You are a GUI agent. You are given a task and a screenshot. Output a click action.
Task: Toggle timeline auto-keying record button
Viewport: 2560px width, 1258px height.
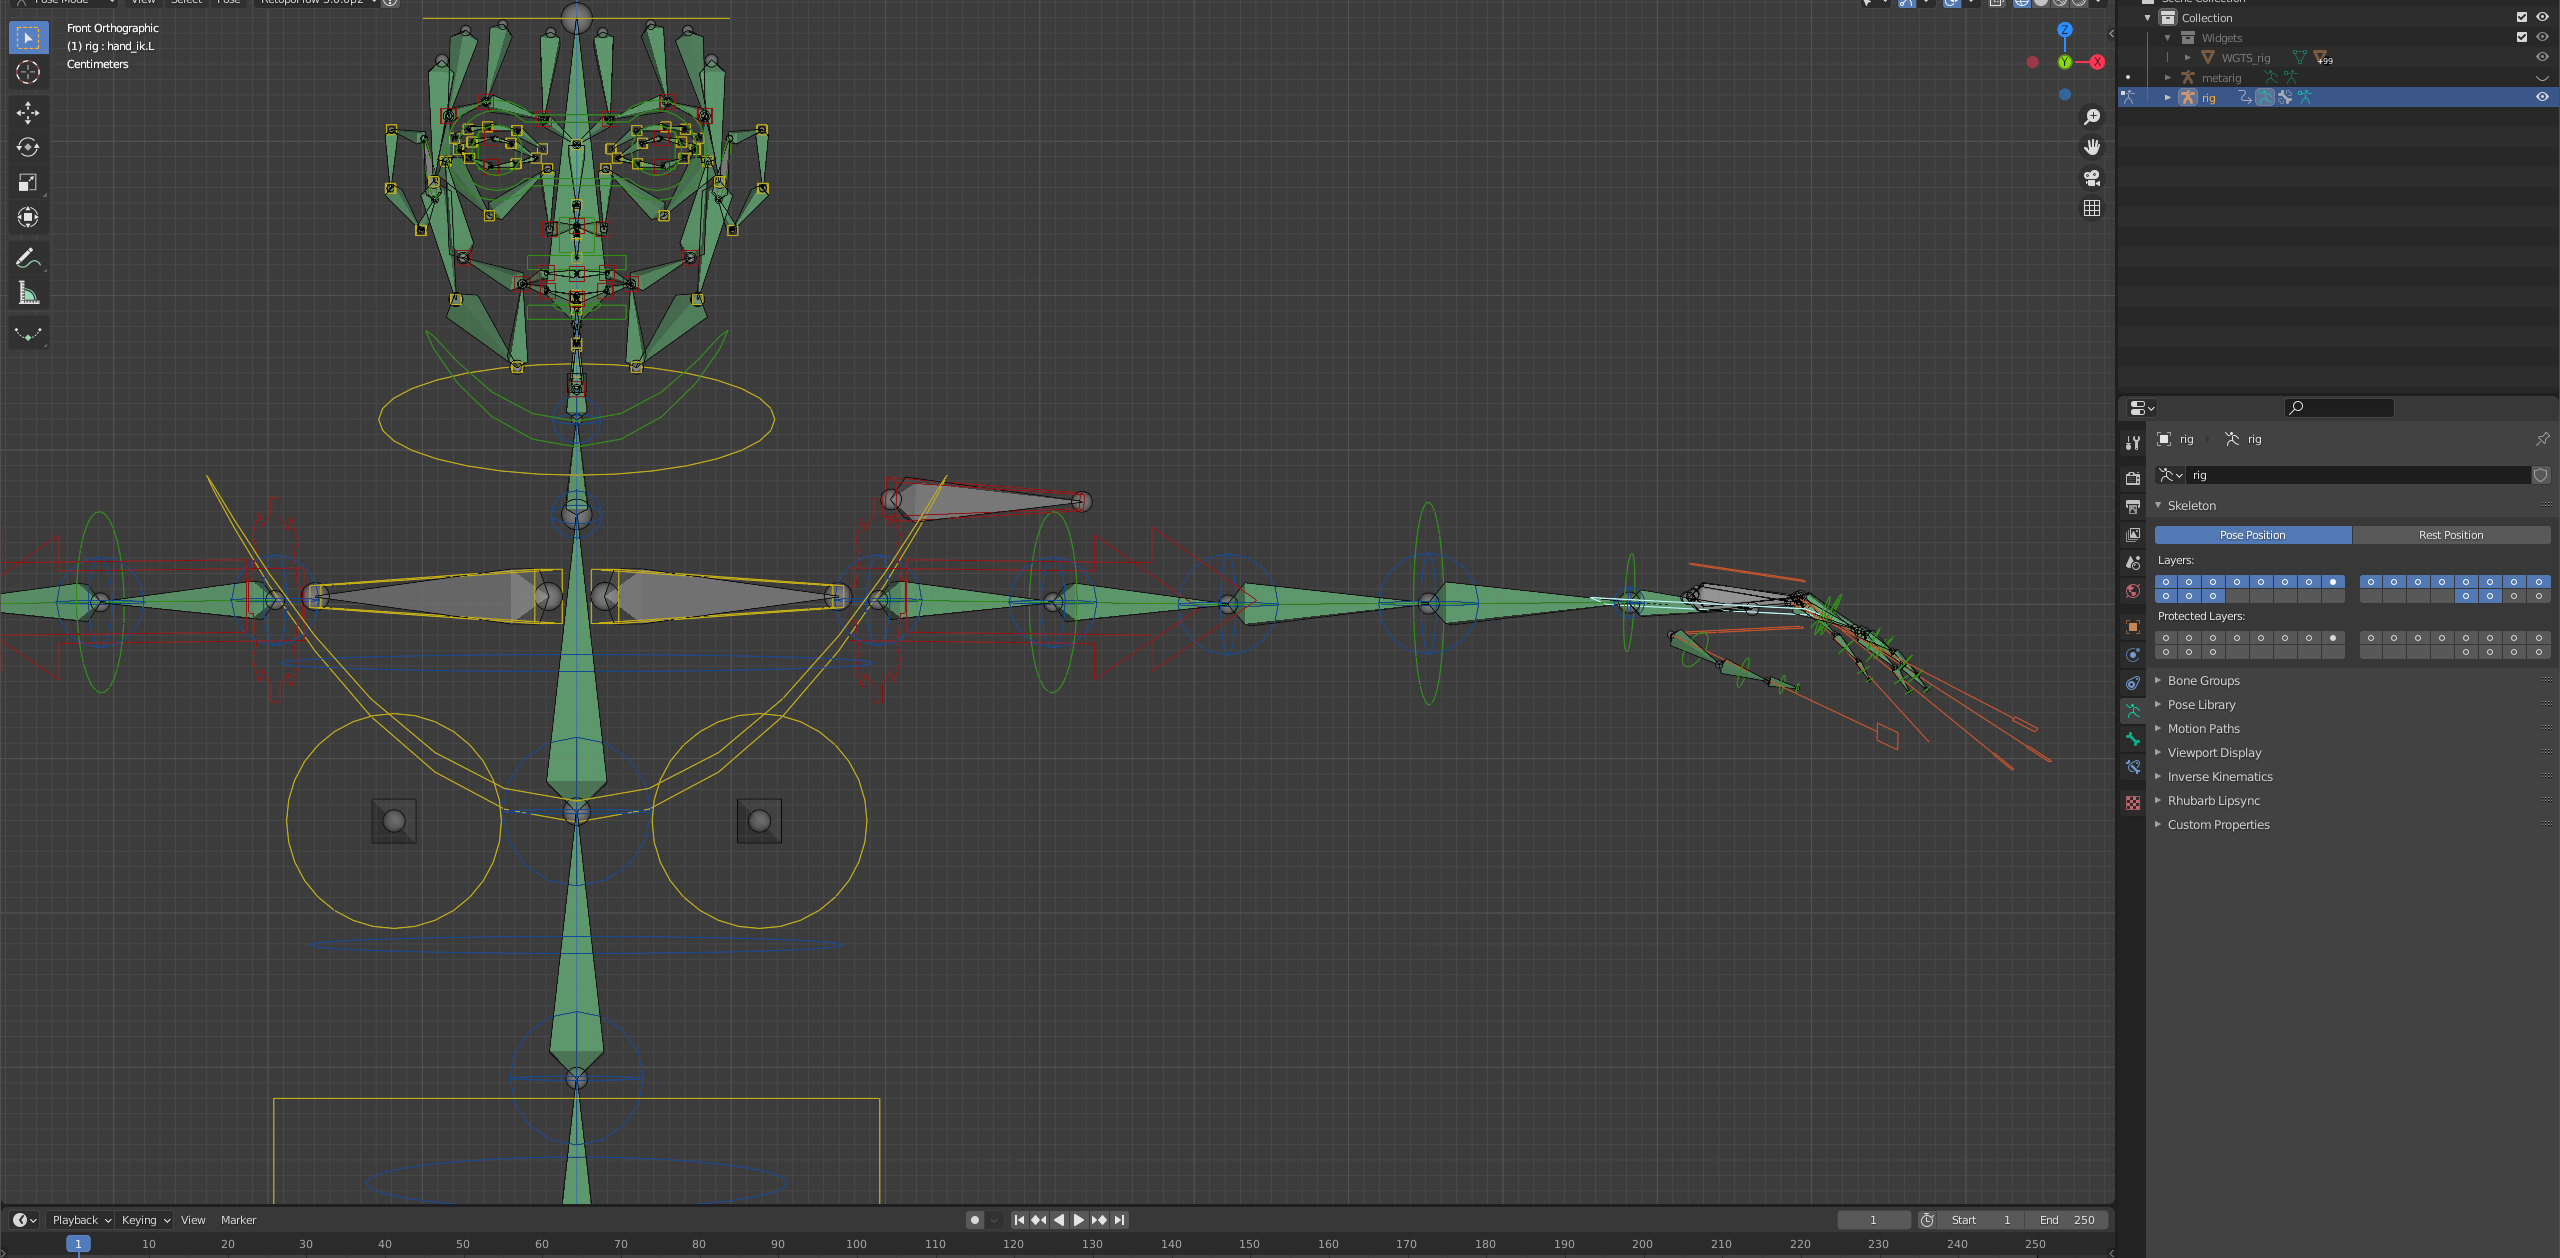(x=975, y=1220)
